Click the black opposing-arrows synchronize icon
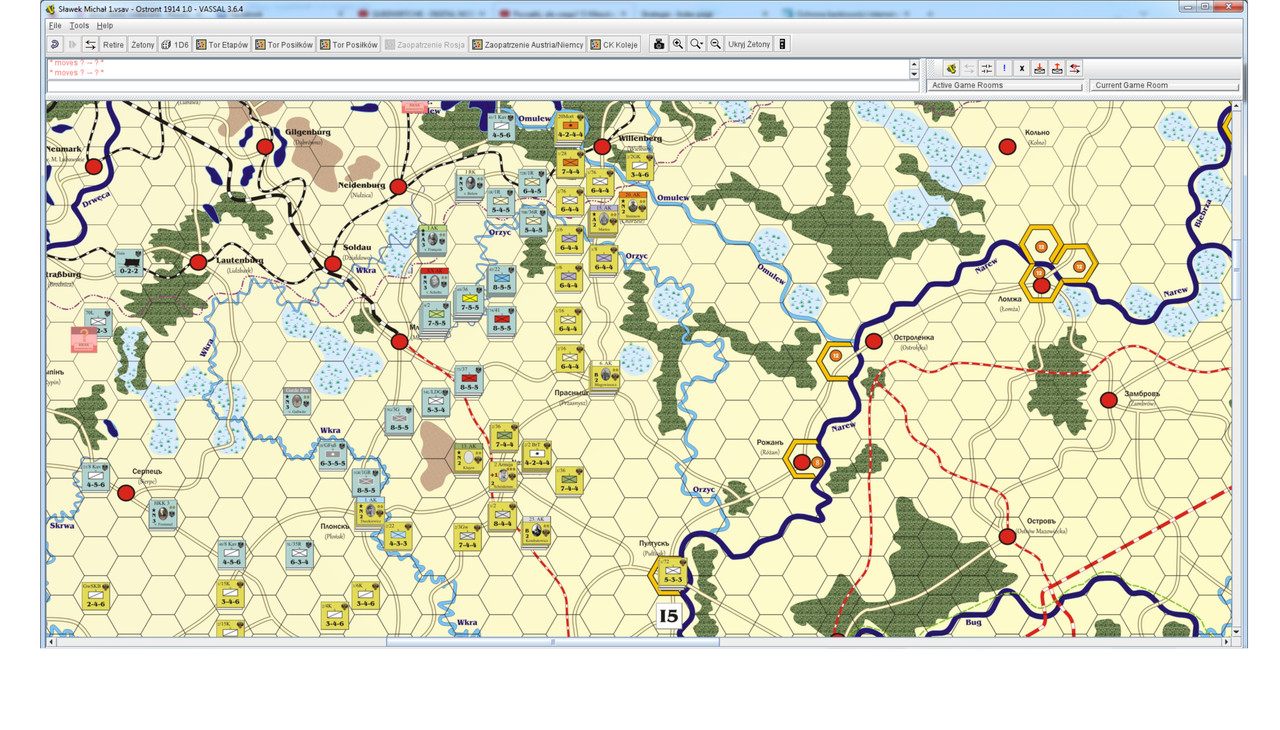Screen dimensions: 1280x730 point(987,68)
